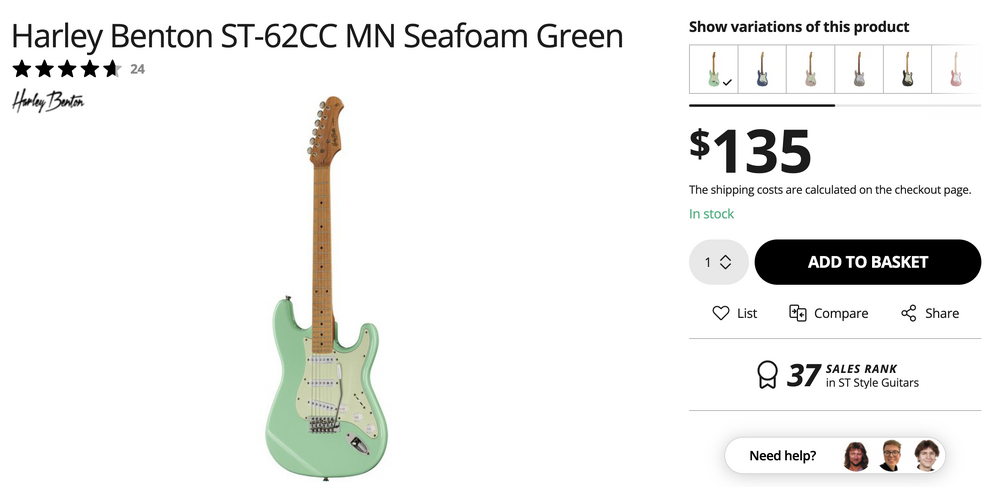Viewport: 1000px width, 487px height.
Task: Click the heart List icon
Action: 721,313
